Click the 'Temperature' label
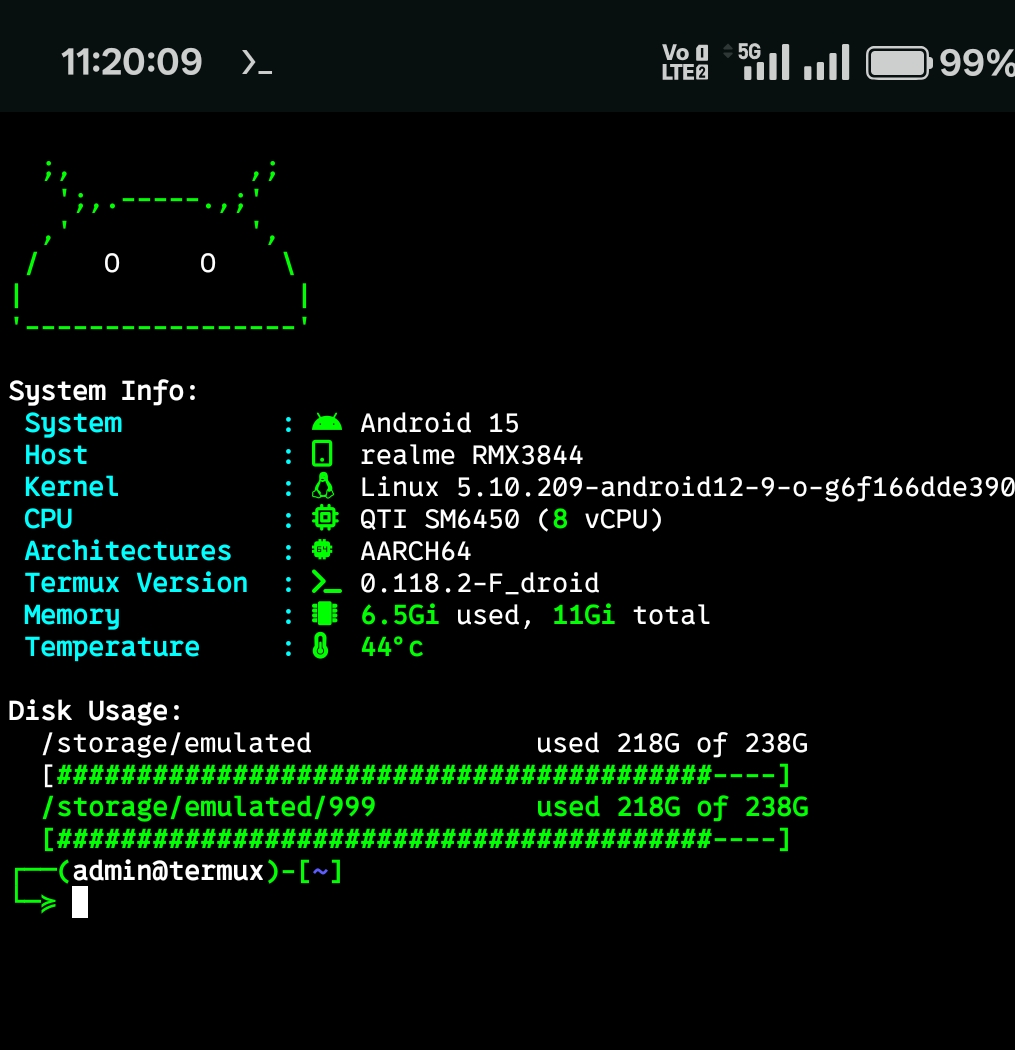This screenshot has width=1015, height=1050. tap(112, 647)
